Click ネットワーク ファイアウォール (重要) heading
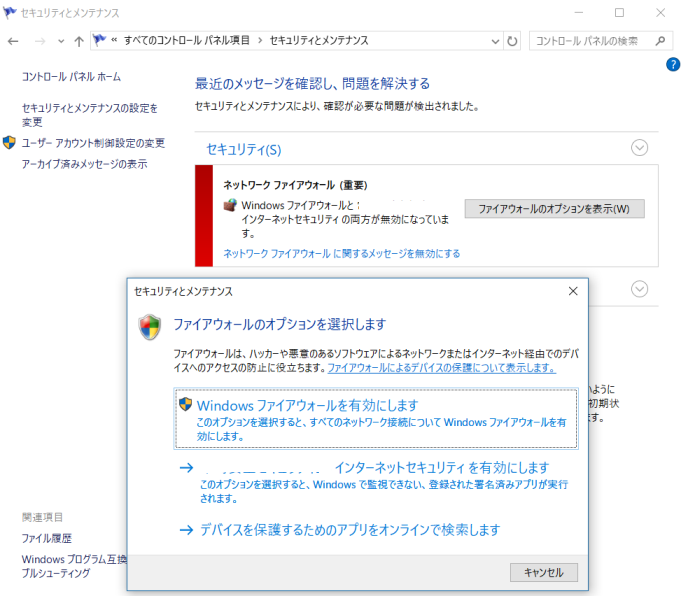Viewport: 681px width, 596px height. point(295,185)
